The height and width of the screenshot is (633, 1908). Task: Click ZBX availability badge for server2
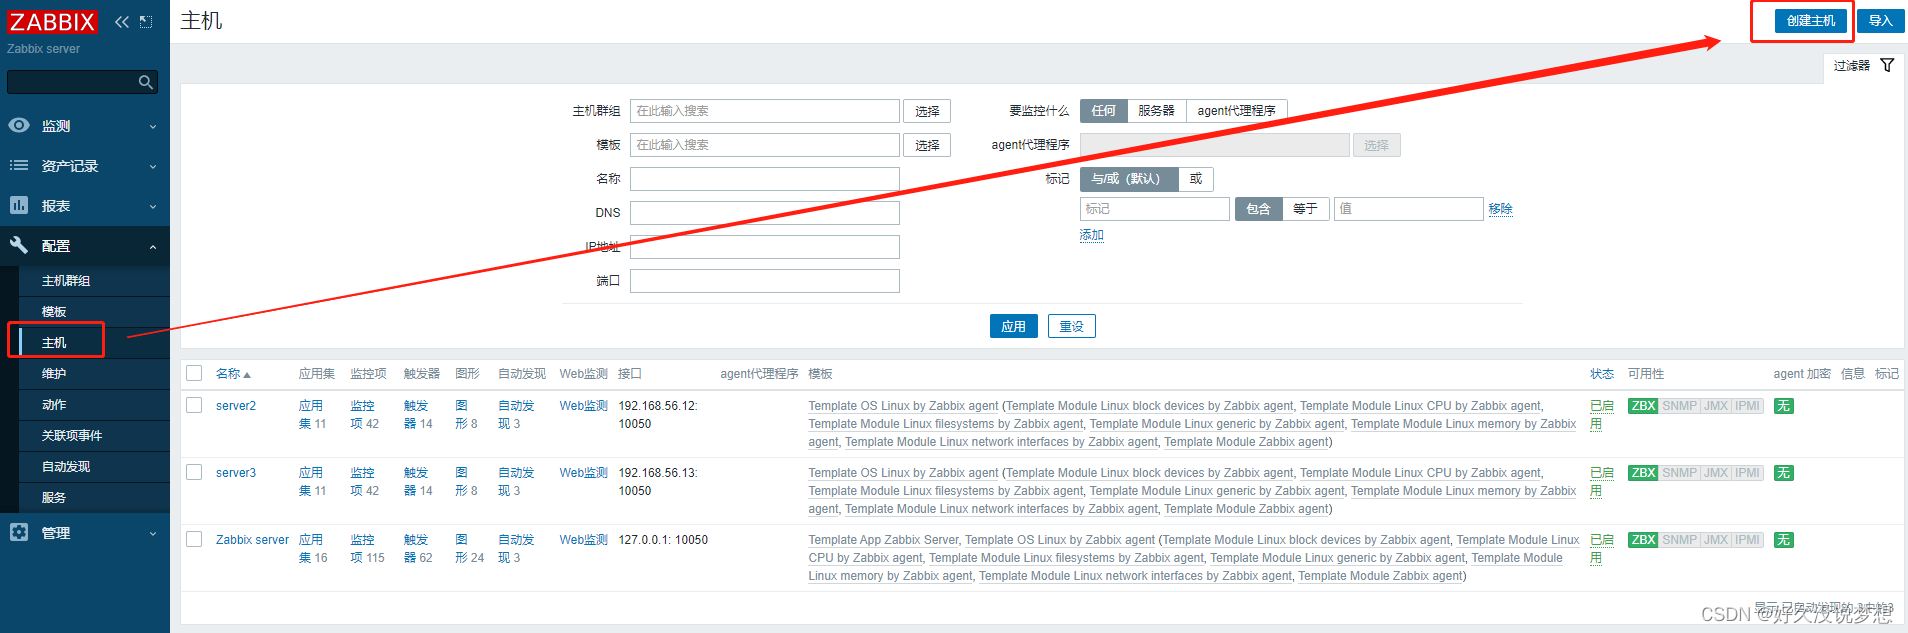(1643, 406)
